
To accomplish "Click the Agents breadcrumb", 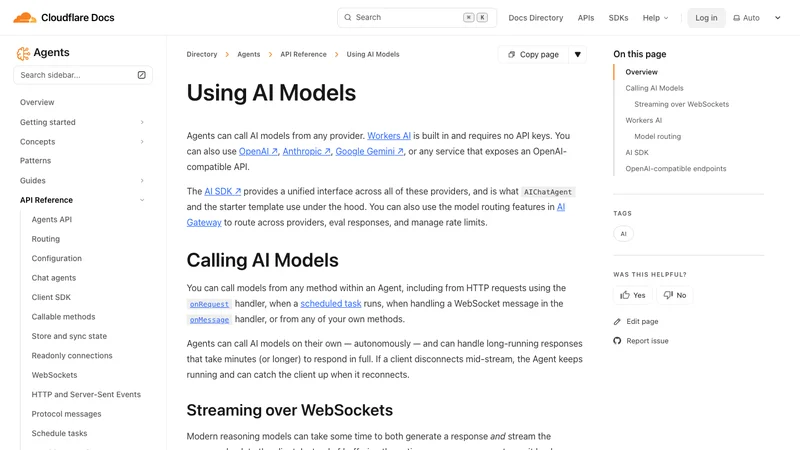I will point(248,54).
